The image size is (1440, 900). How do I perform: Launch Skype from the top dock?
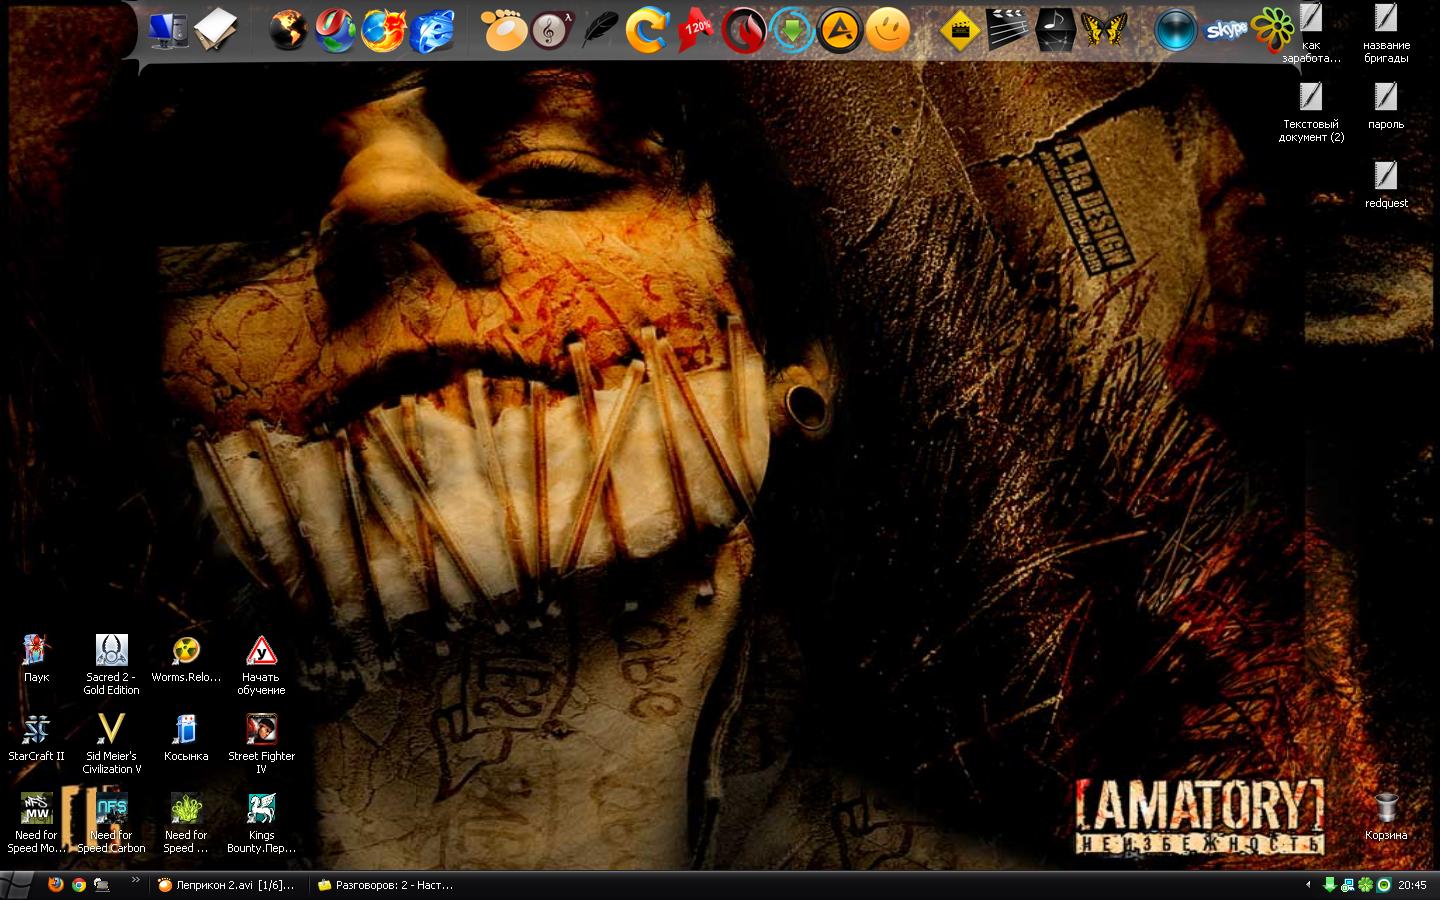click(1224, 30)
